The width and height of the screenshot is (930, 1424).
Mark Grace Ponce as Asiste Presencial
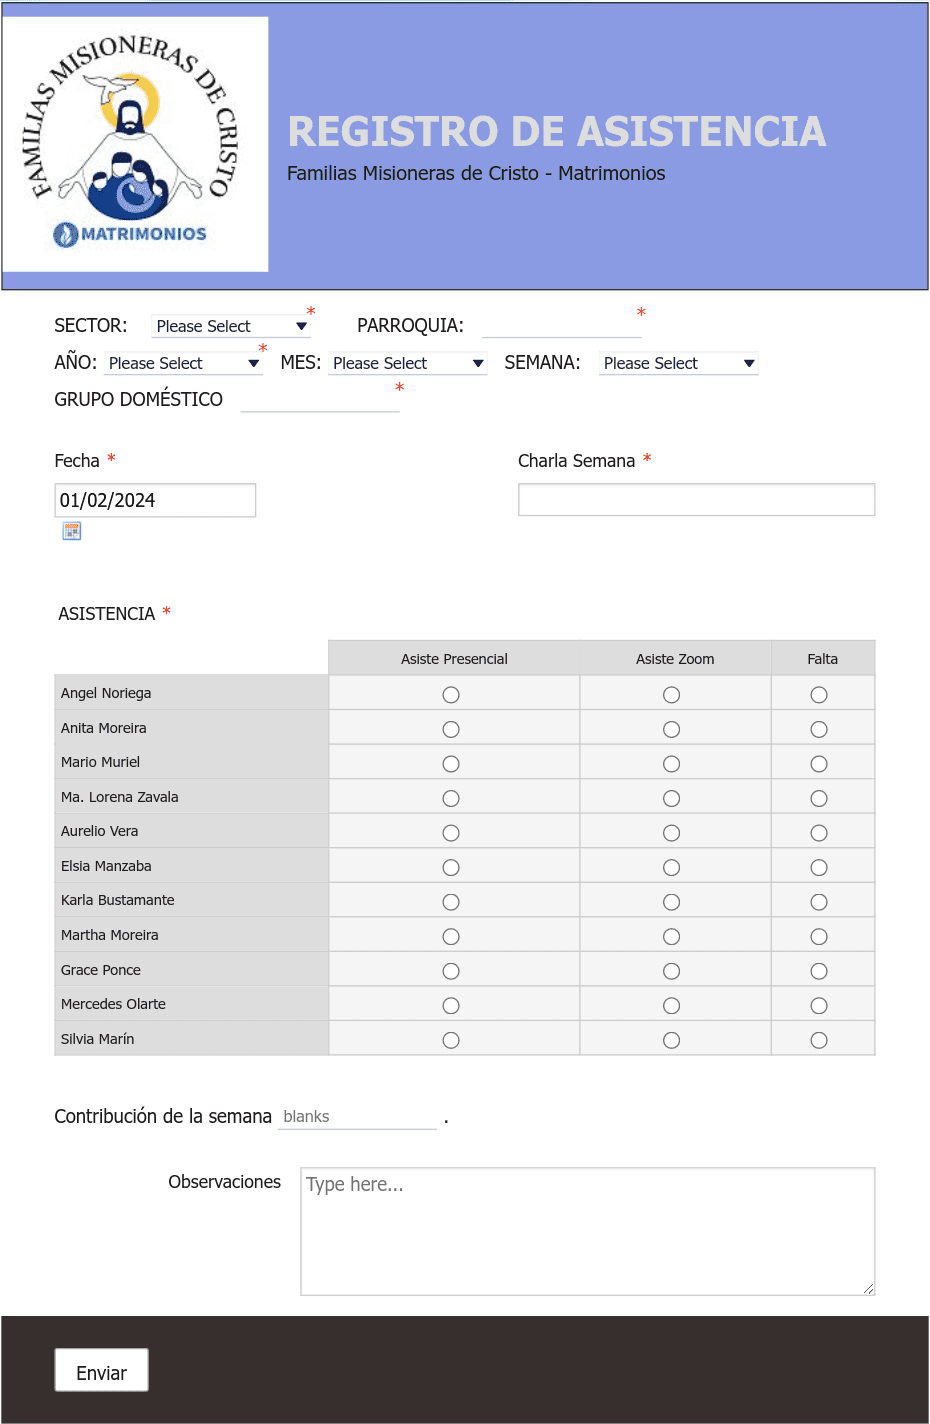(x=451, y=971)
